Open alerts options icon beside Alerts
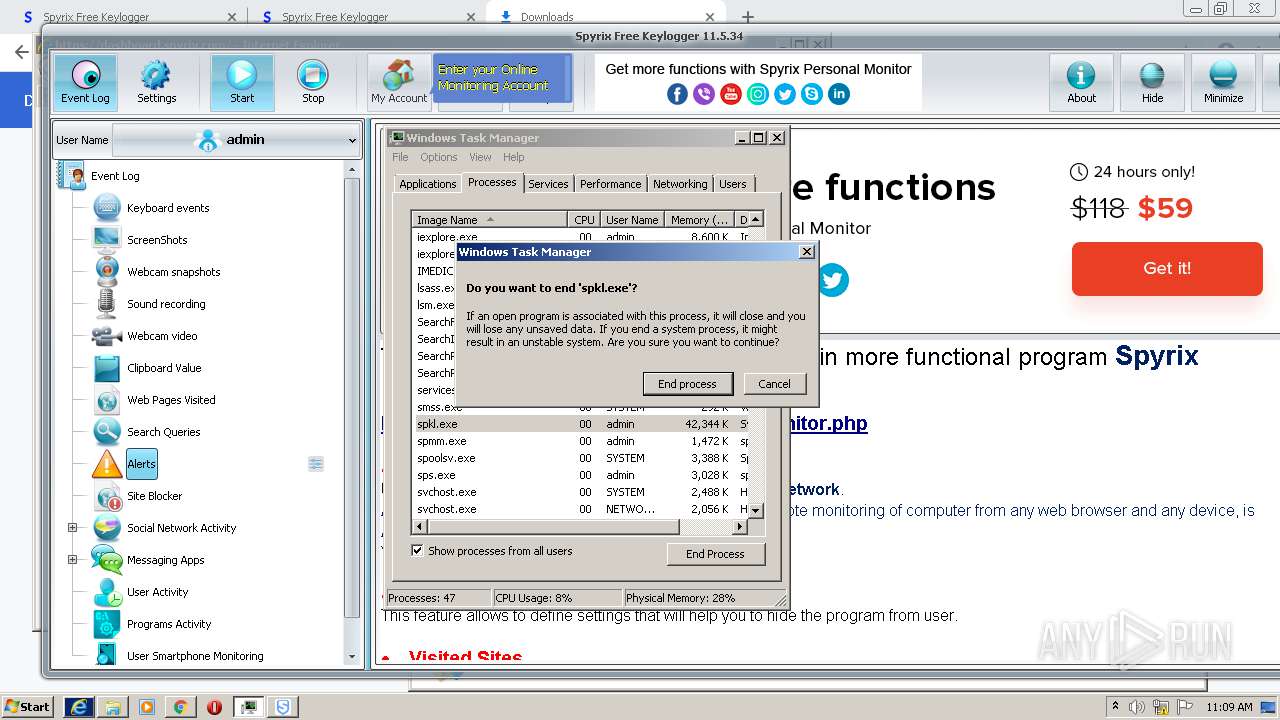The image size is (1280, 720). pos(316,464)
